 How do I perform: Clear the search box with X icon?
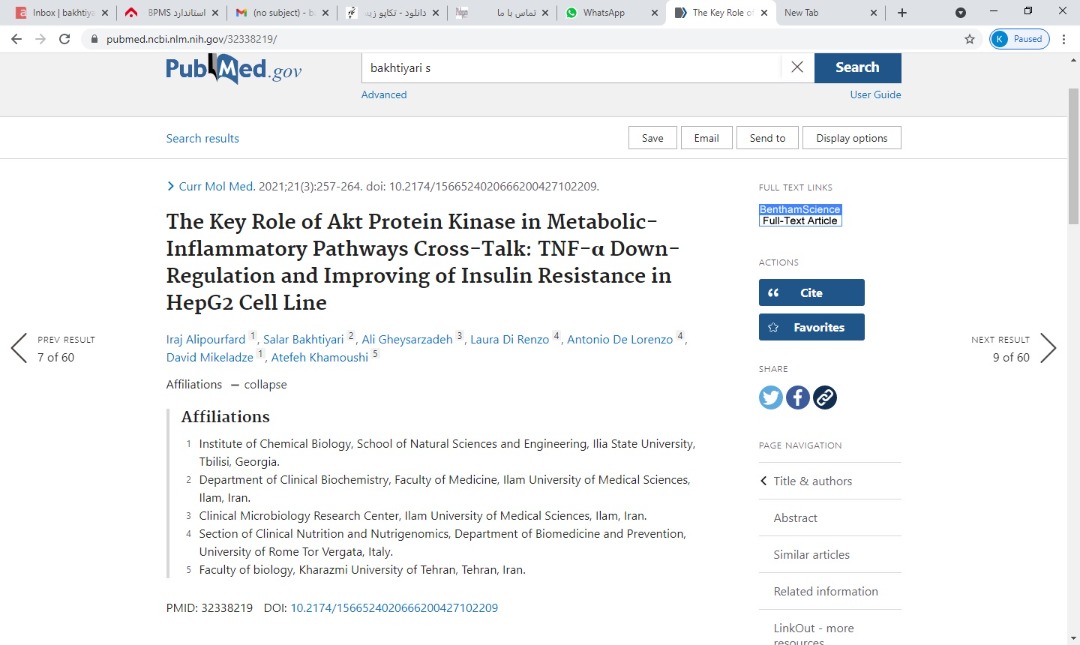pyautogui.click(x=797, y=67)
